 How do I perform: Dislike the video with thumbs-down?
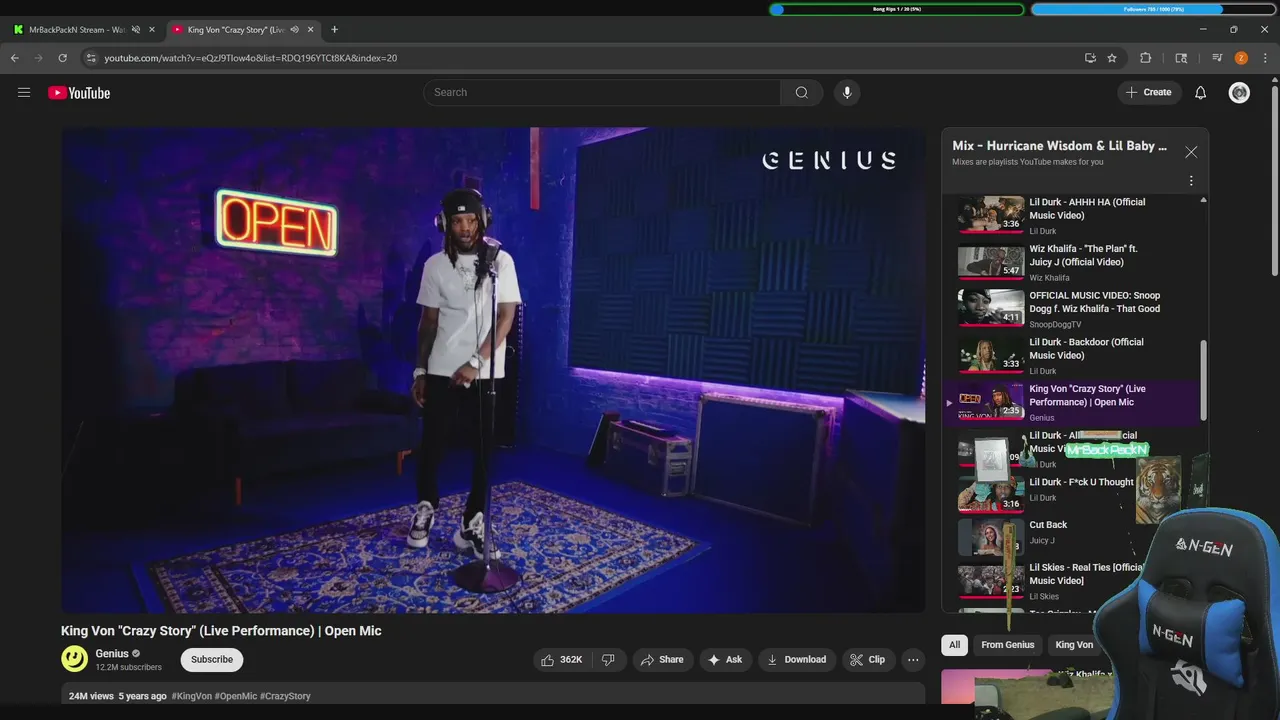coord(608,660)
